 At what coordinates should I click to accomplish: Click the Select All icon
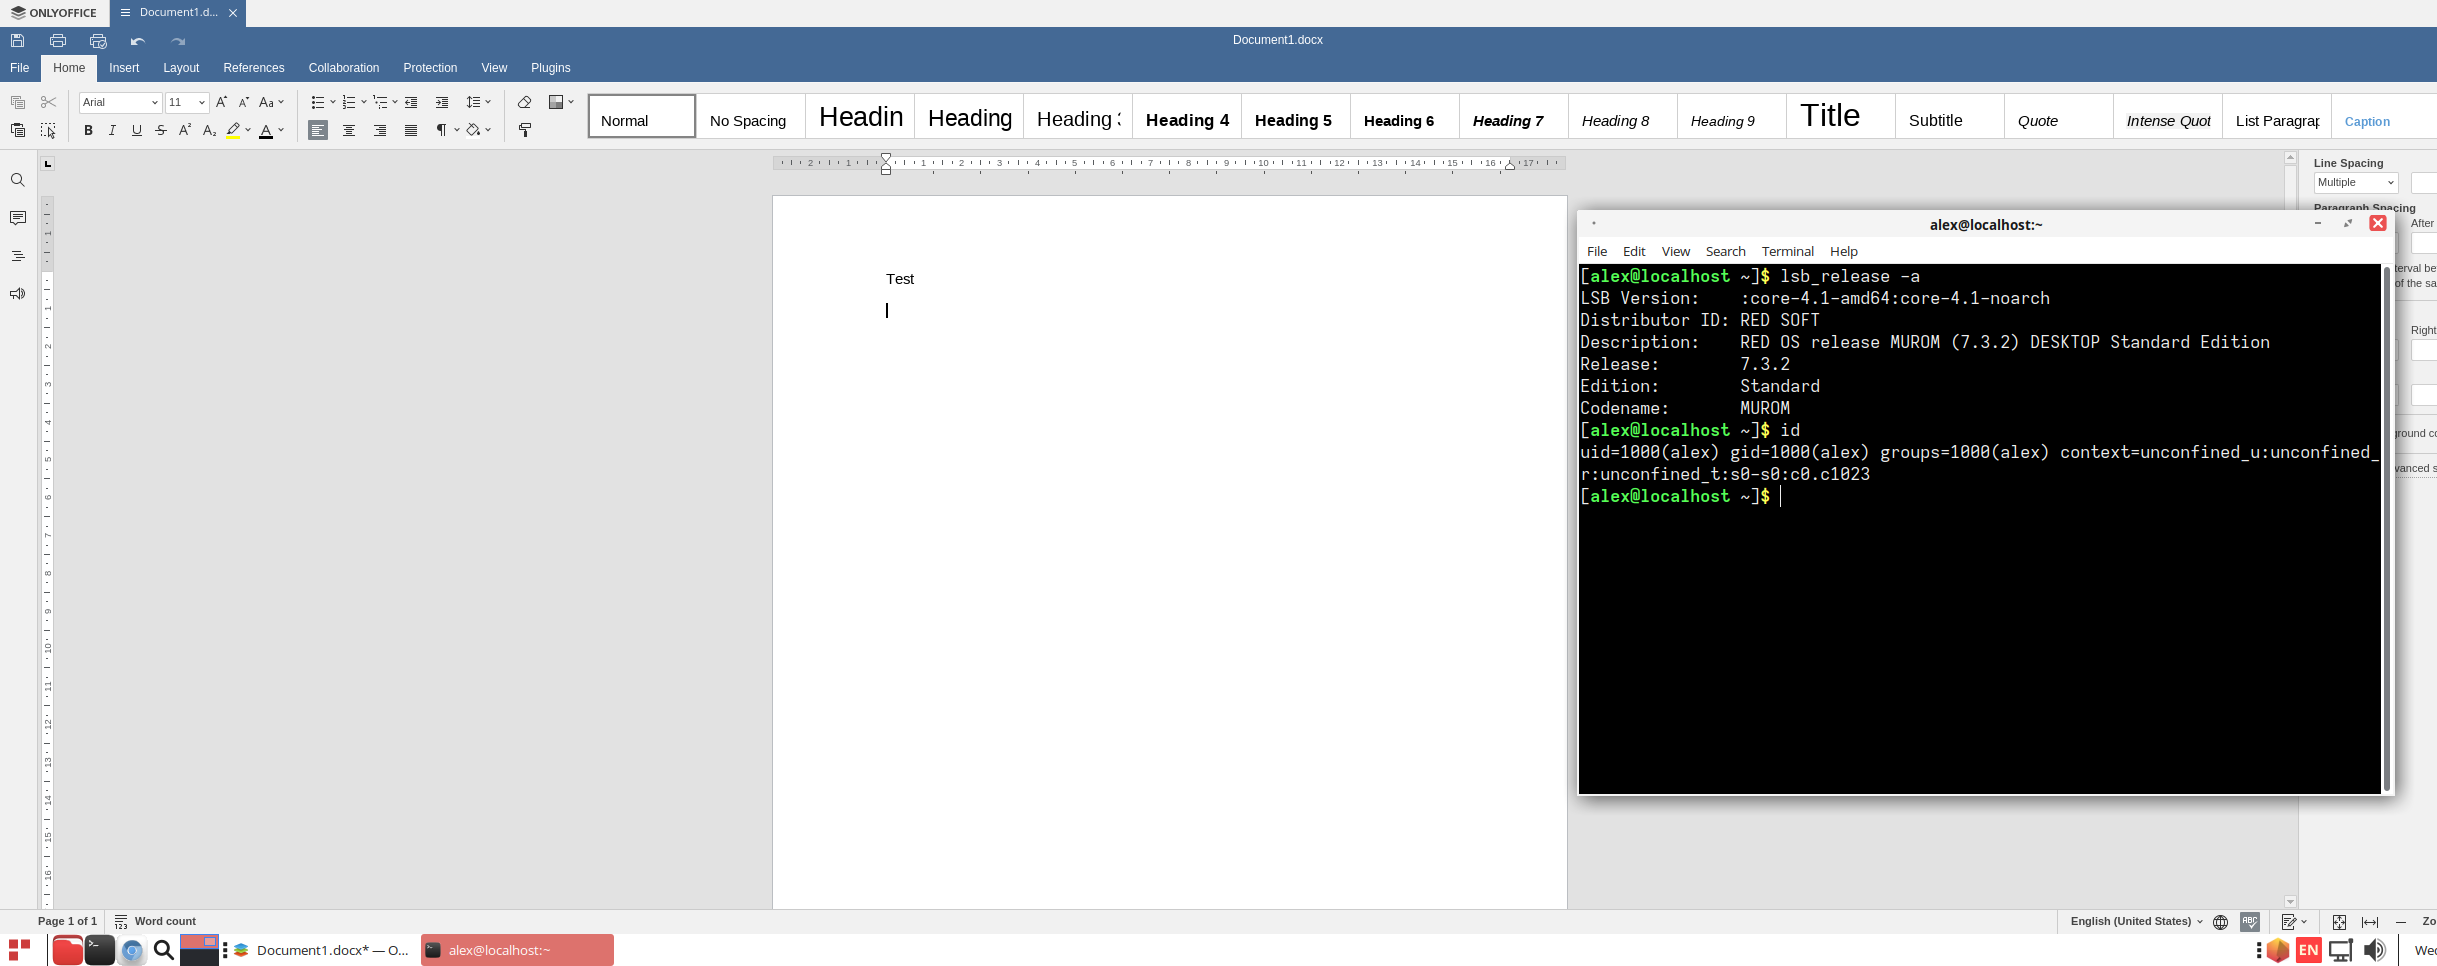tap(48, 130)
